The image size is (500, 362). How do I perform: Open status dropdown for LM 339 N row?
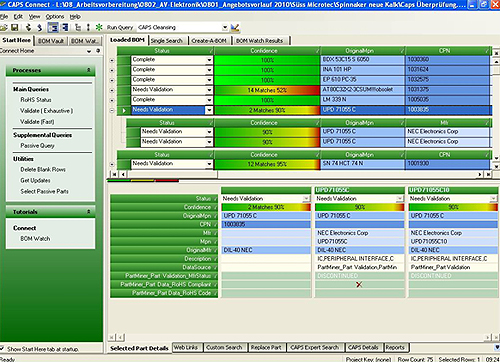coord(209,100)
